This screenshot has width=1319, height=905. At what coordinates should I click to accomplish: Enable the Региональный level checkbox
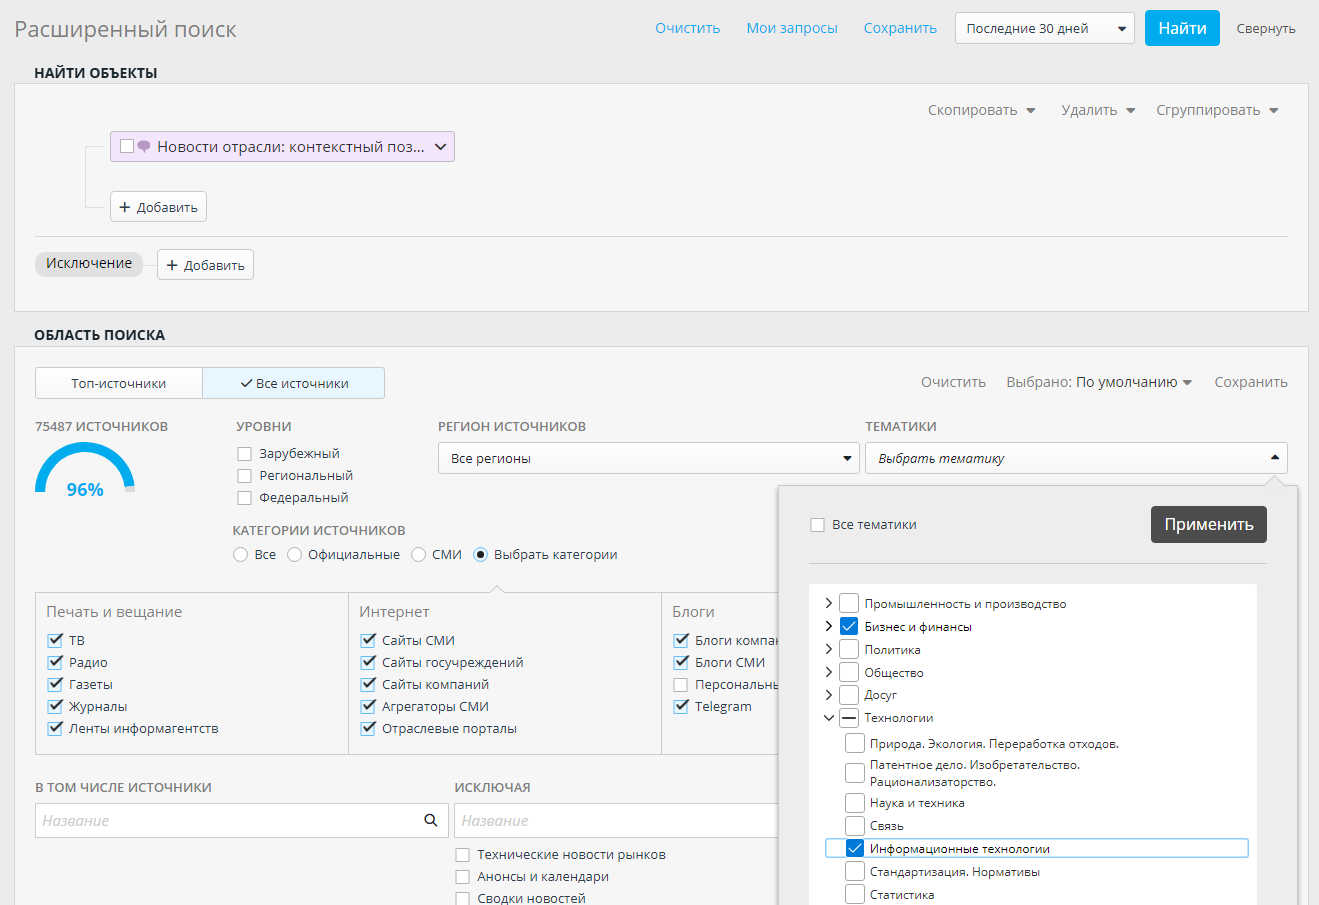click(x=244, y=476)
